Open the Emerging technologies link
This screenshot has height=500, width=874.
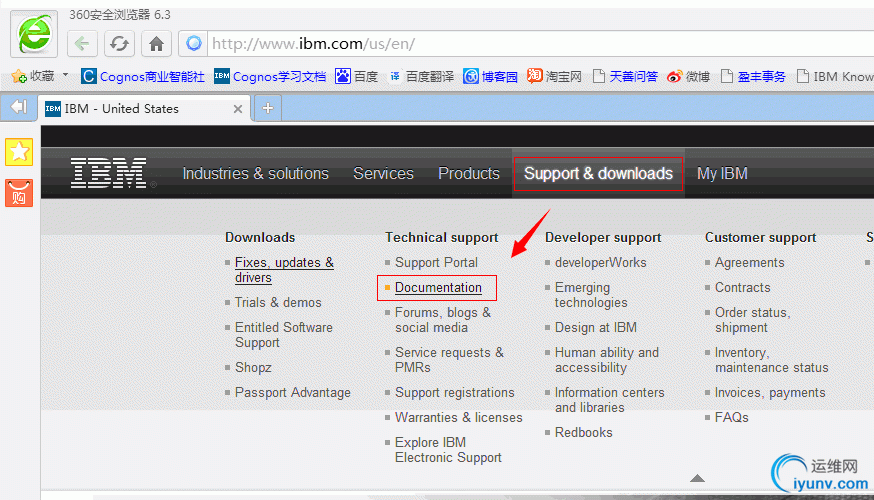click(x=591, y=295)
